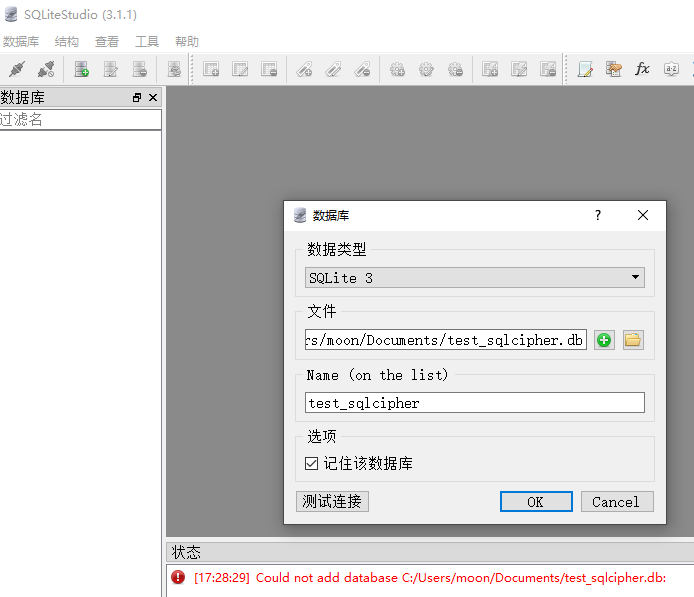Click the remove database toolbar icon
This screenshot has width=694, height=597.
[x=139, y=69]
